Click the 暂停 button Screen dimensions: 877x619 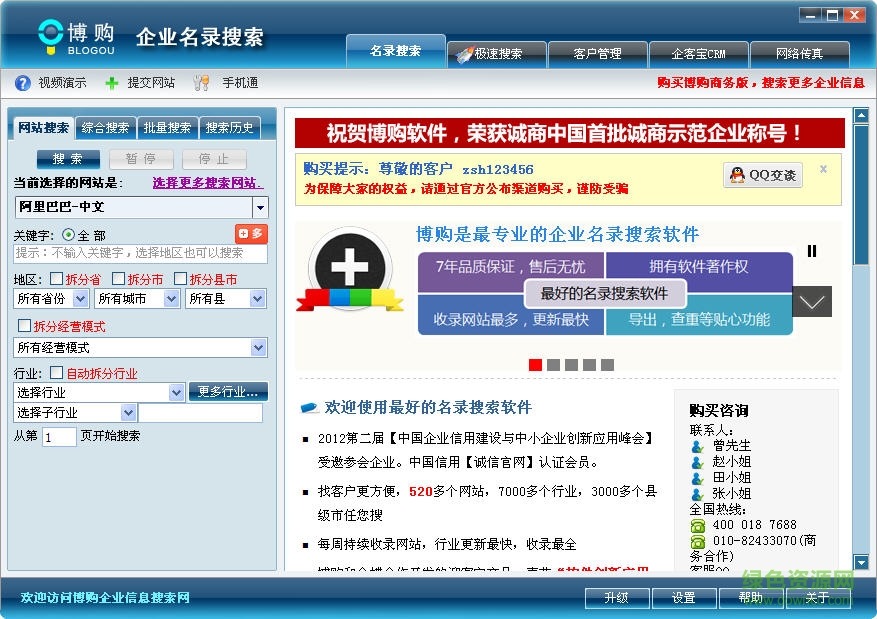141,159
